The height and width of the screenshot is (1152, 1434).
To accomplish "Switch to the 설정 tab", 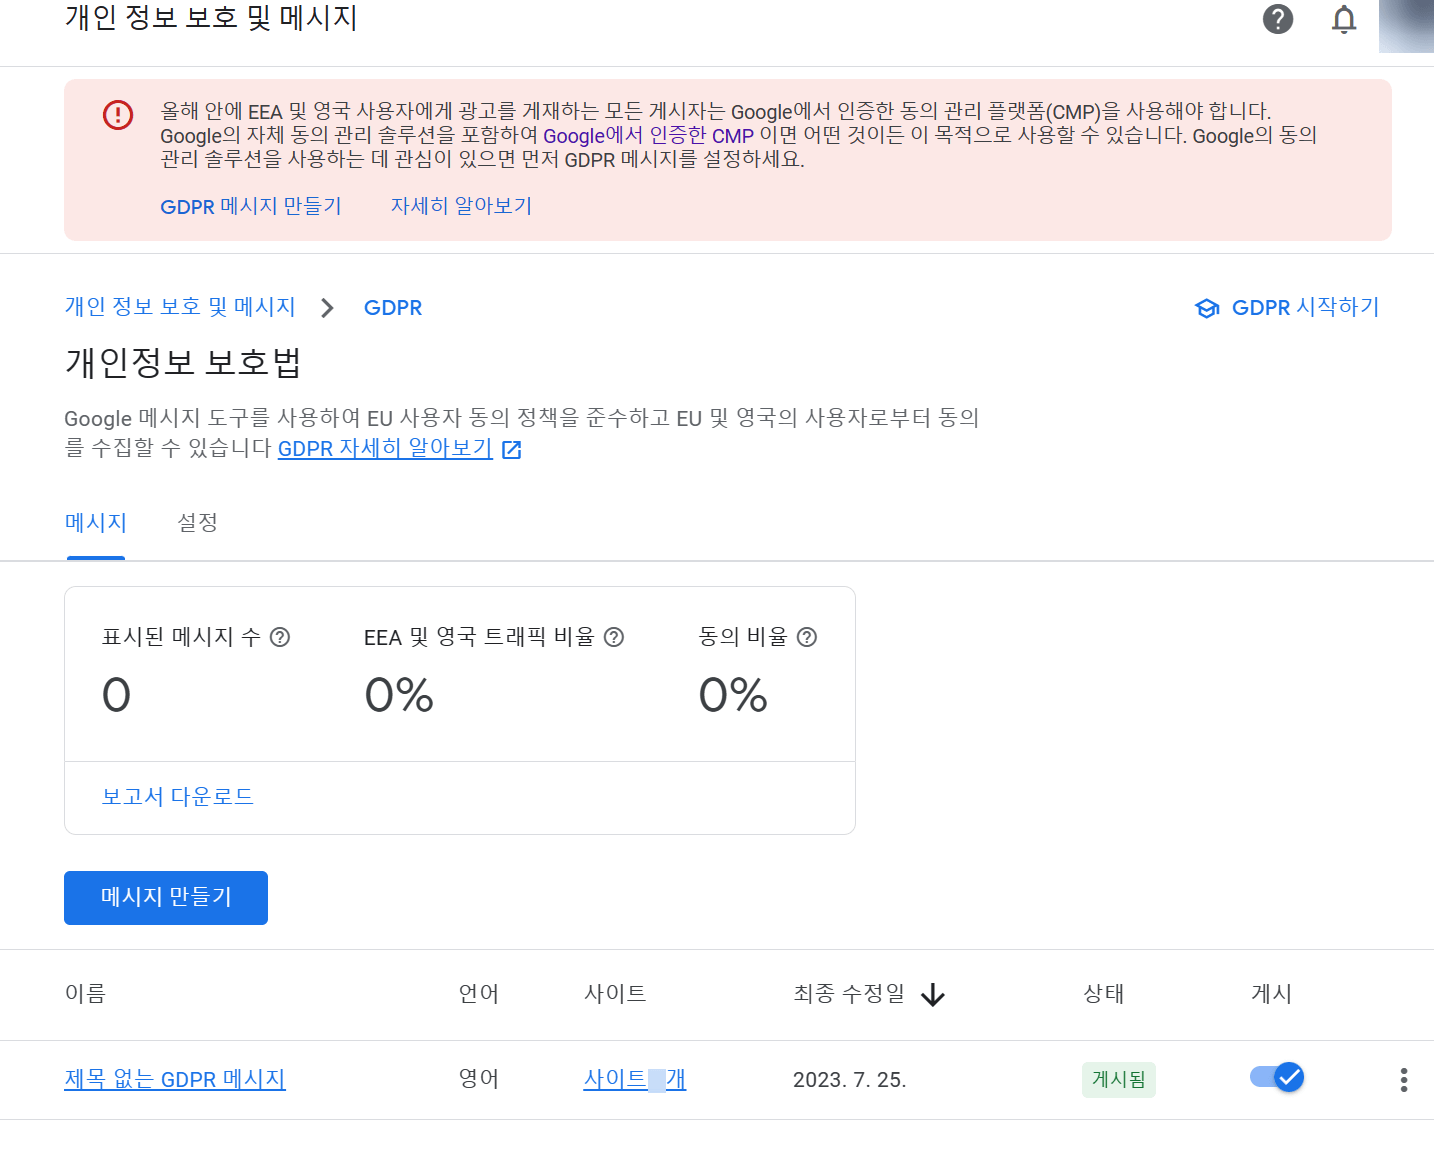I will (x=197, y=523).
